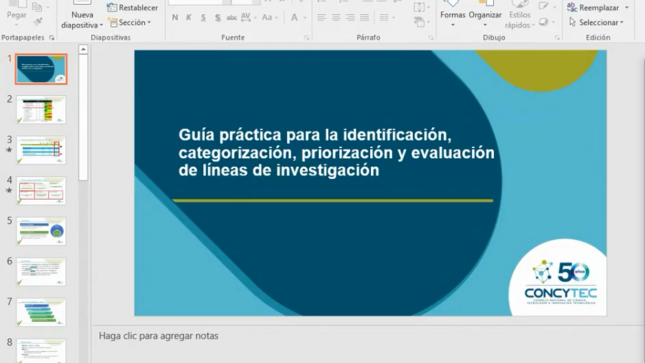This screenshot has width=645, height=363.
Task: Open change case Aa dropdown
Action: (270, 17)
